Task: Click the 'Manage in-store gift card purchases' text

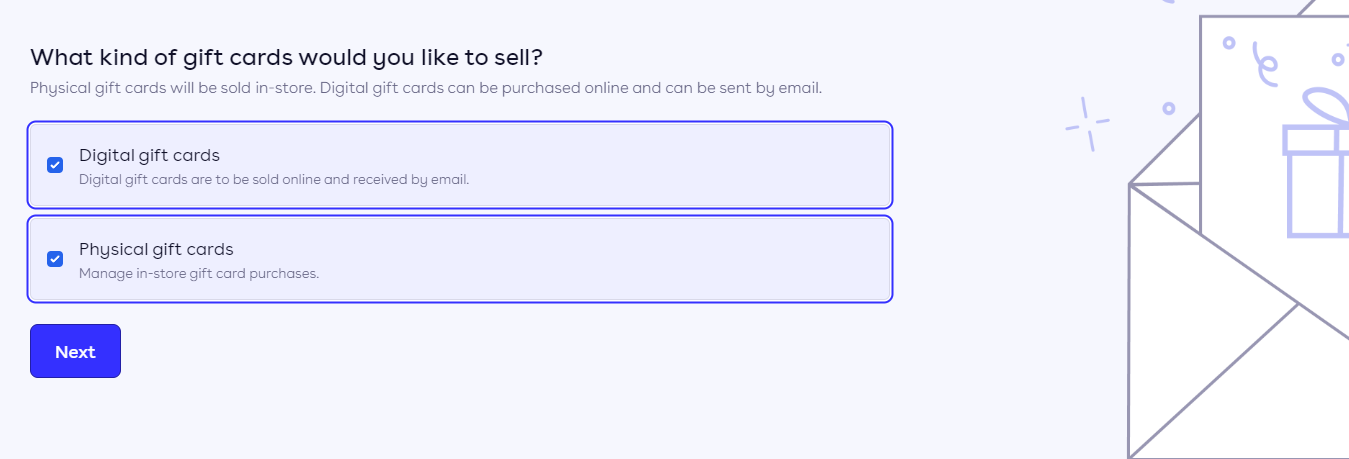Action: click(199, 274)
